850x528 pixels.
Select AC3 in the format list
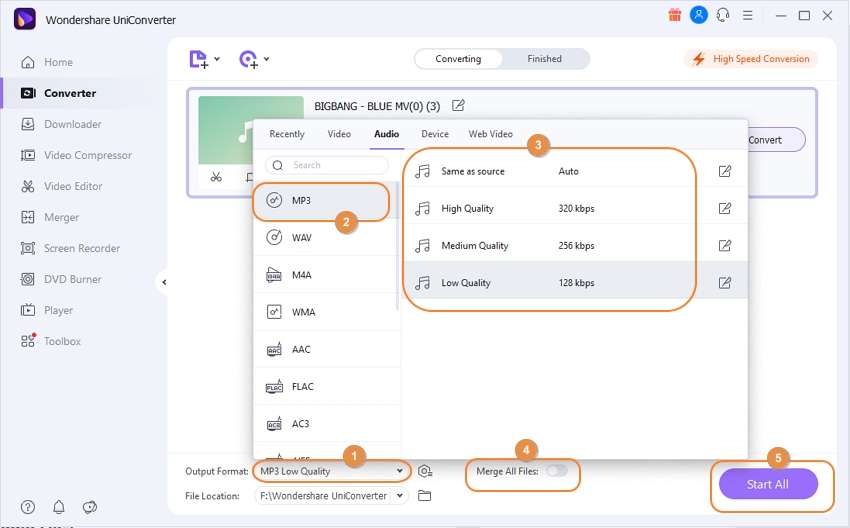[325, 423]
